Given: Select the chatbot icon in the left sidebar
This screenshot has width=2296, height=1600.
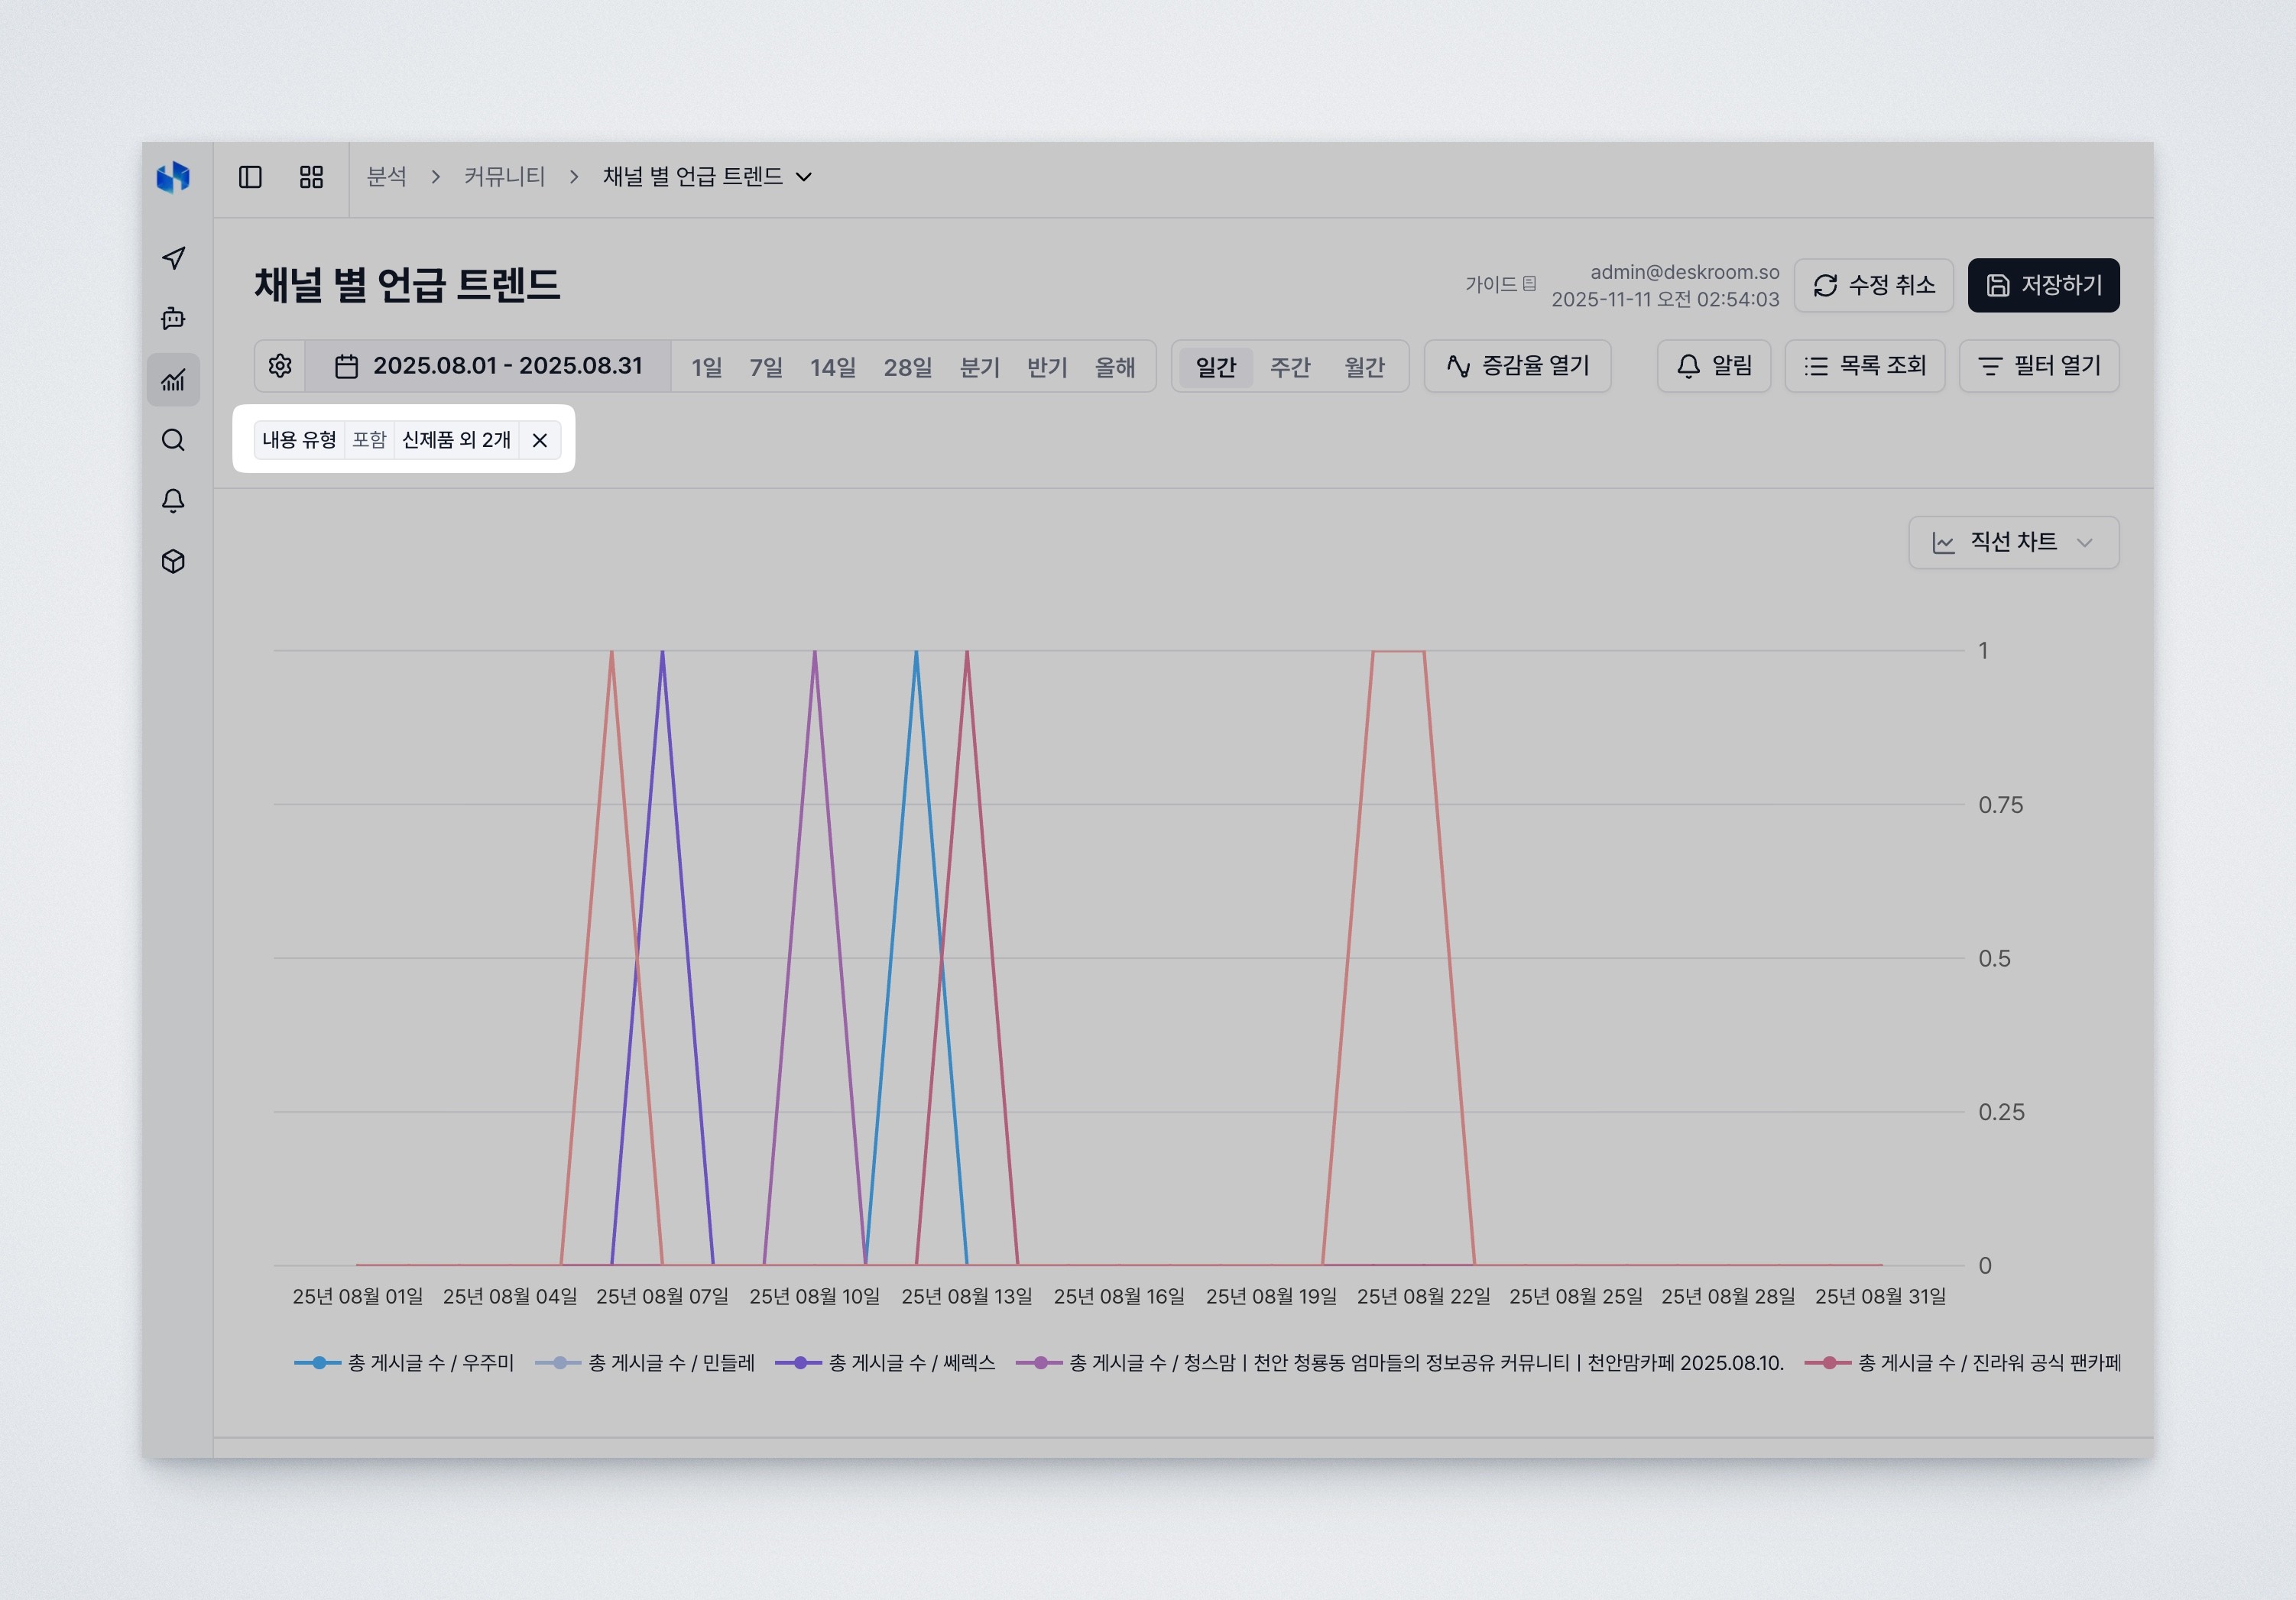Looking at the screenshot, I should click(172, 319).
